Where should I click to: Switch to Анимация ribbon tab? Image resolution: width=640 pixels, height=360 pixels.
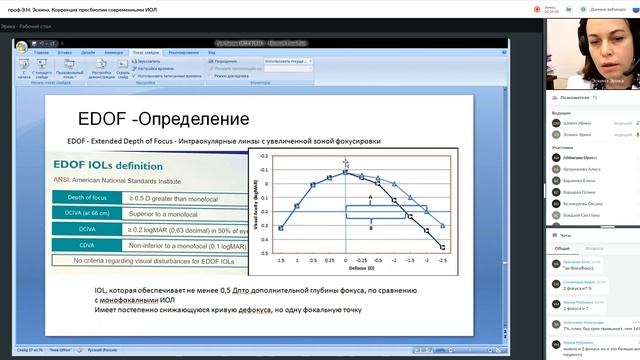tap(113, 53)
